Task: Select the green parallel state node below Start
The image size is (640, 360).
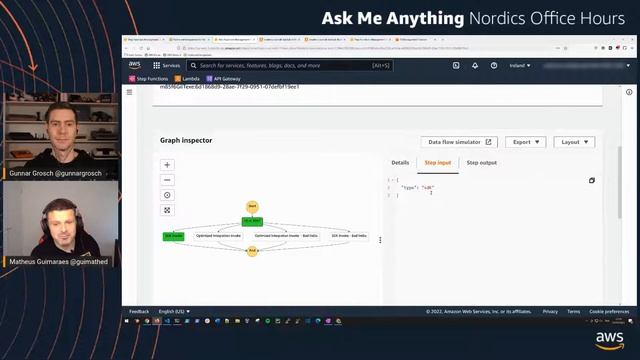Action: pos(252,222)
